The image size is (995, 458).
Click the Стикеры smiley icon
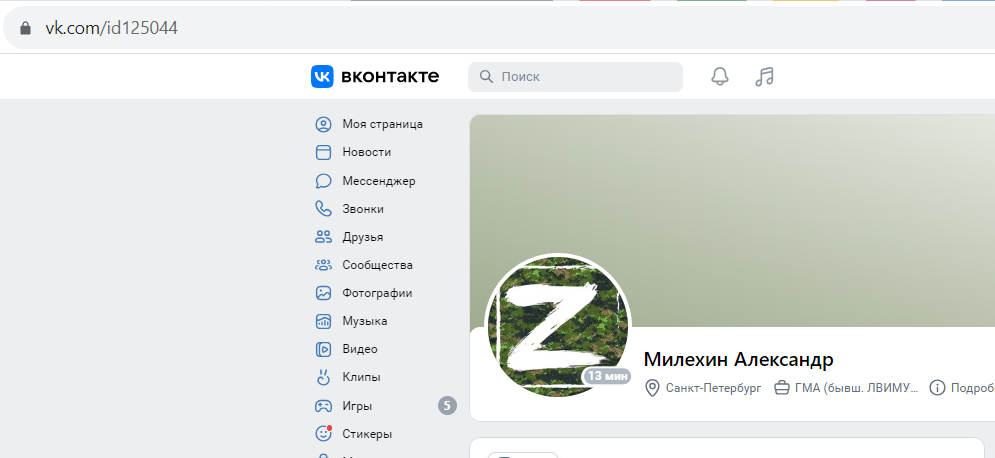pos(324,433)
